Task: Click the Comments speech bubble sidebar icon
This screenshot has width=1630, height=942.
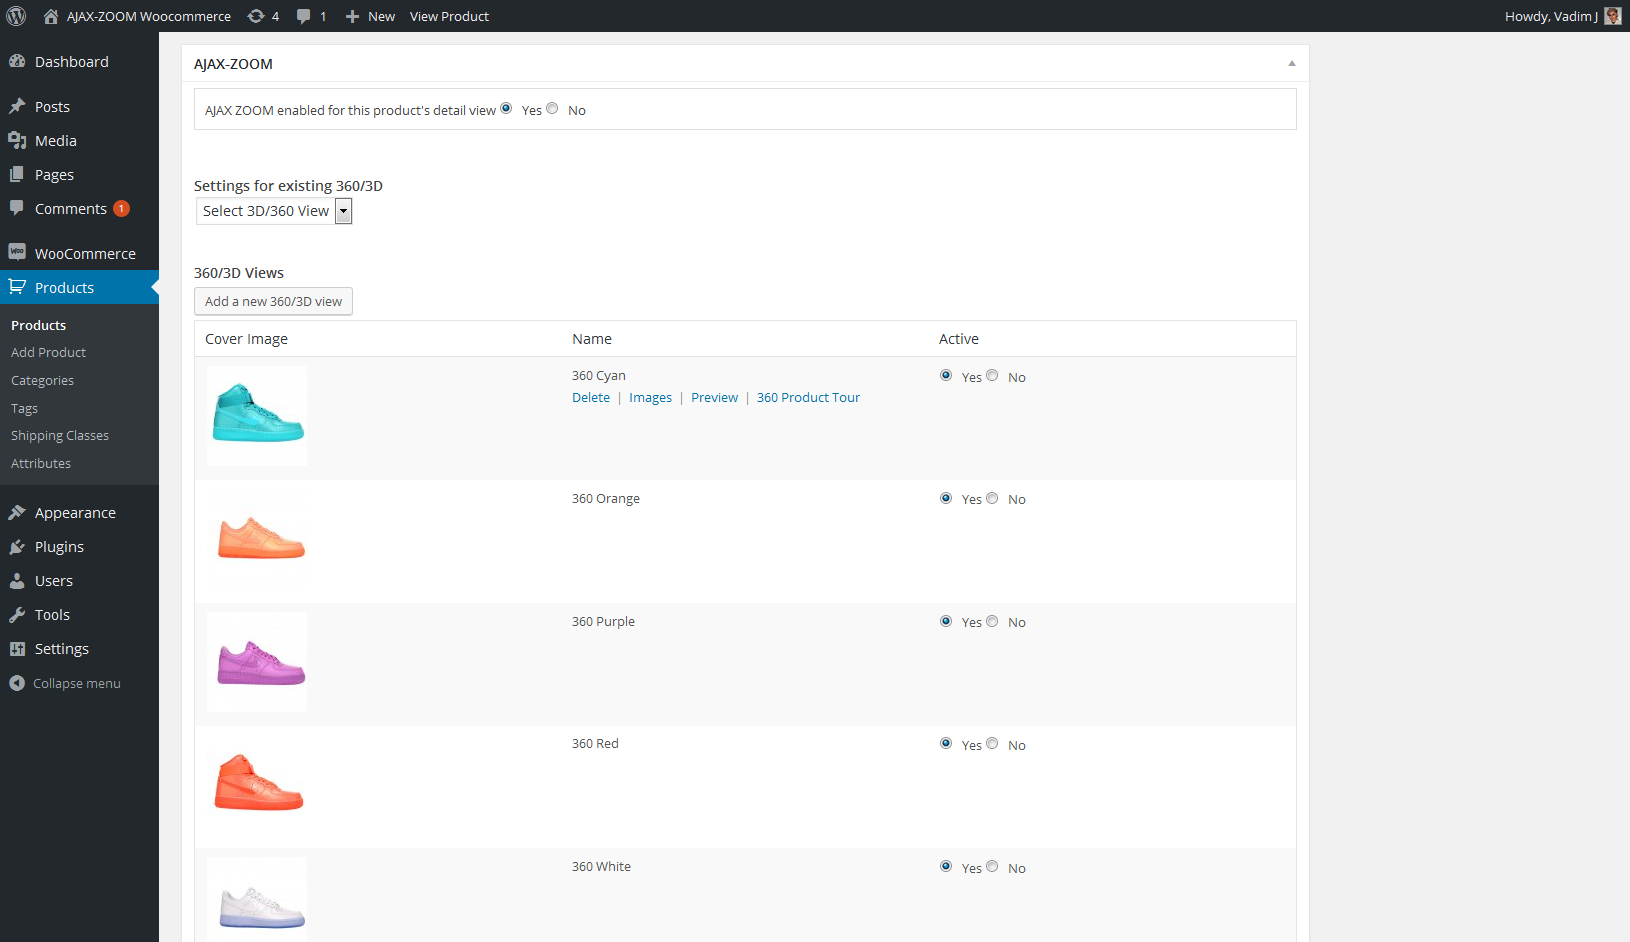Action: pyautogui.click(x=17, y=208)
